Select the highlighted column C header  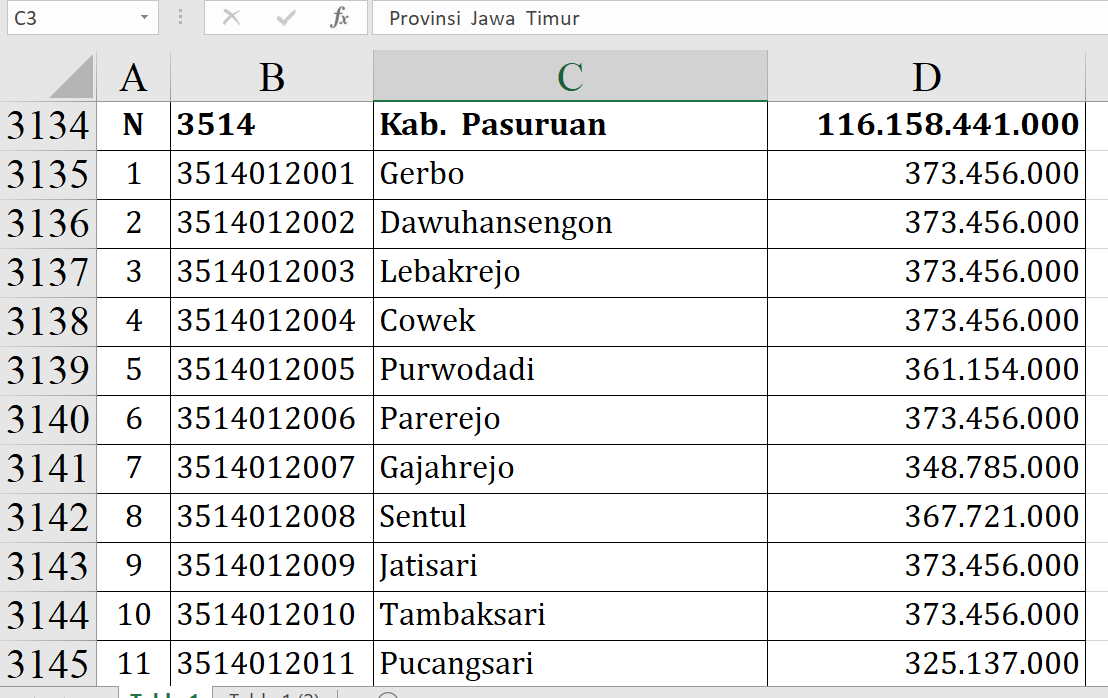pos(570,77)
